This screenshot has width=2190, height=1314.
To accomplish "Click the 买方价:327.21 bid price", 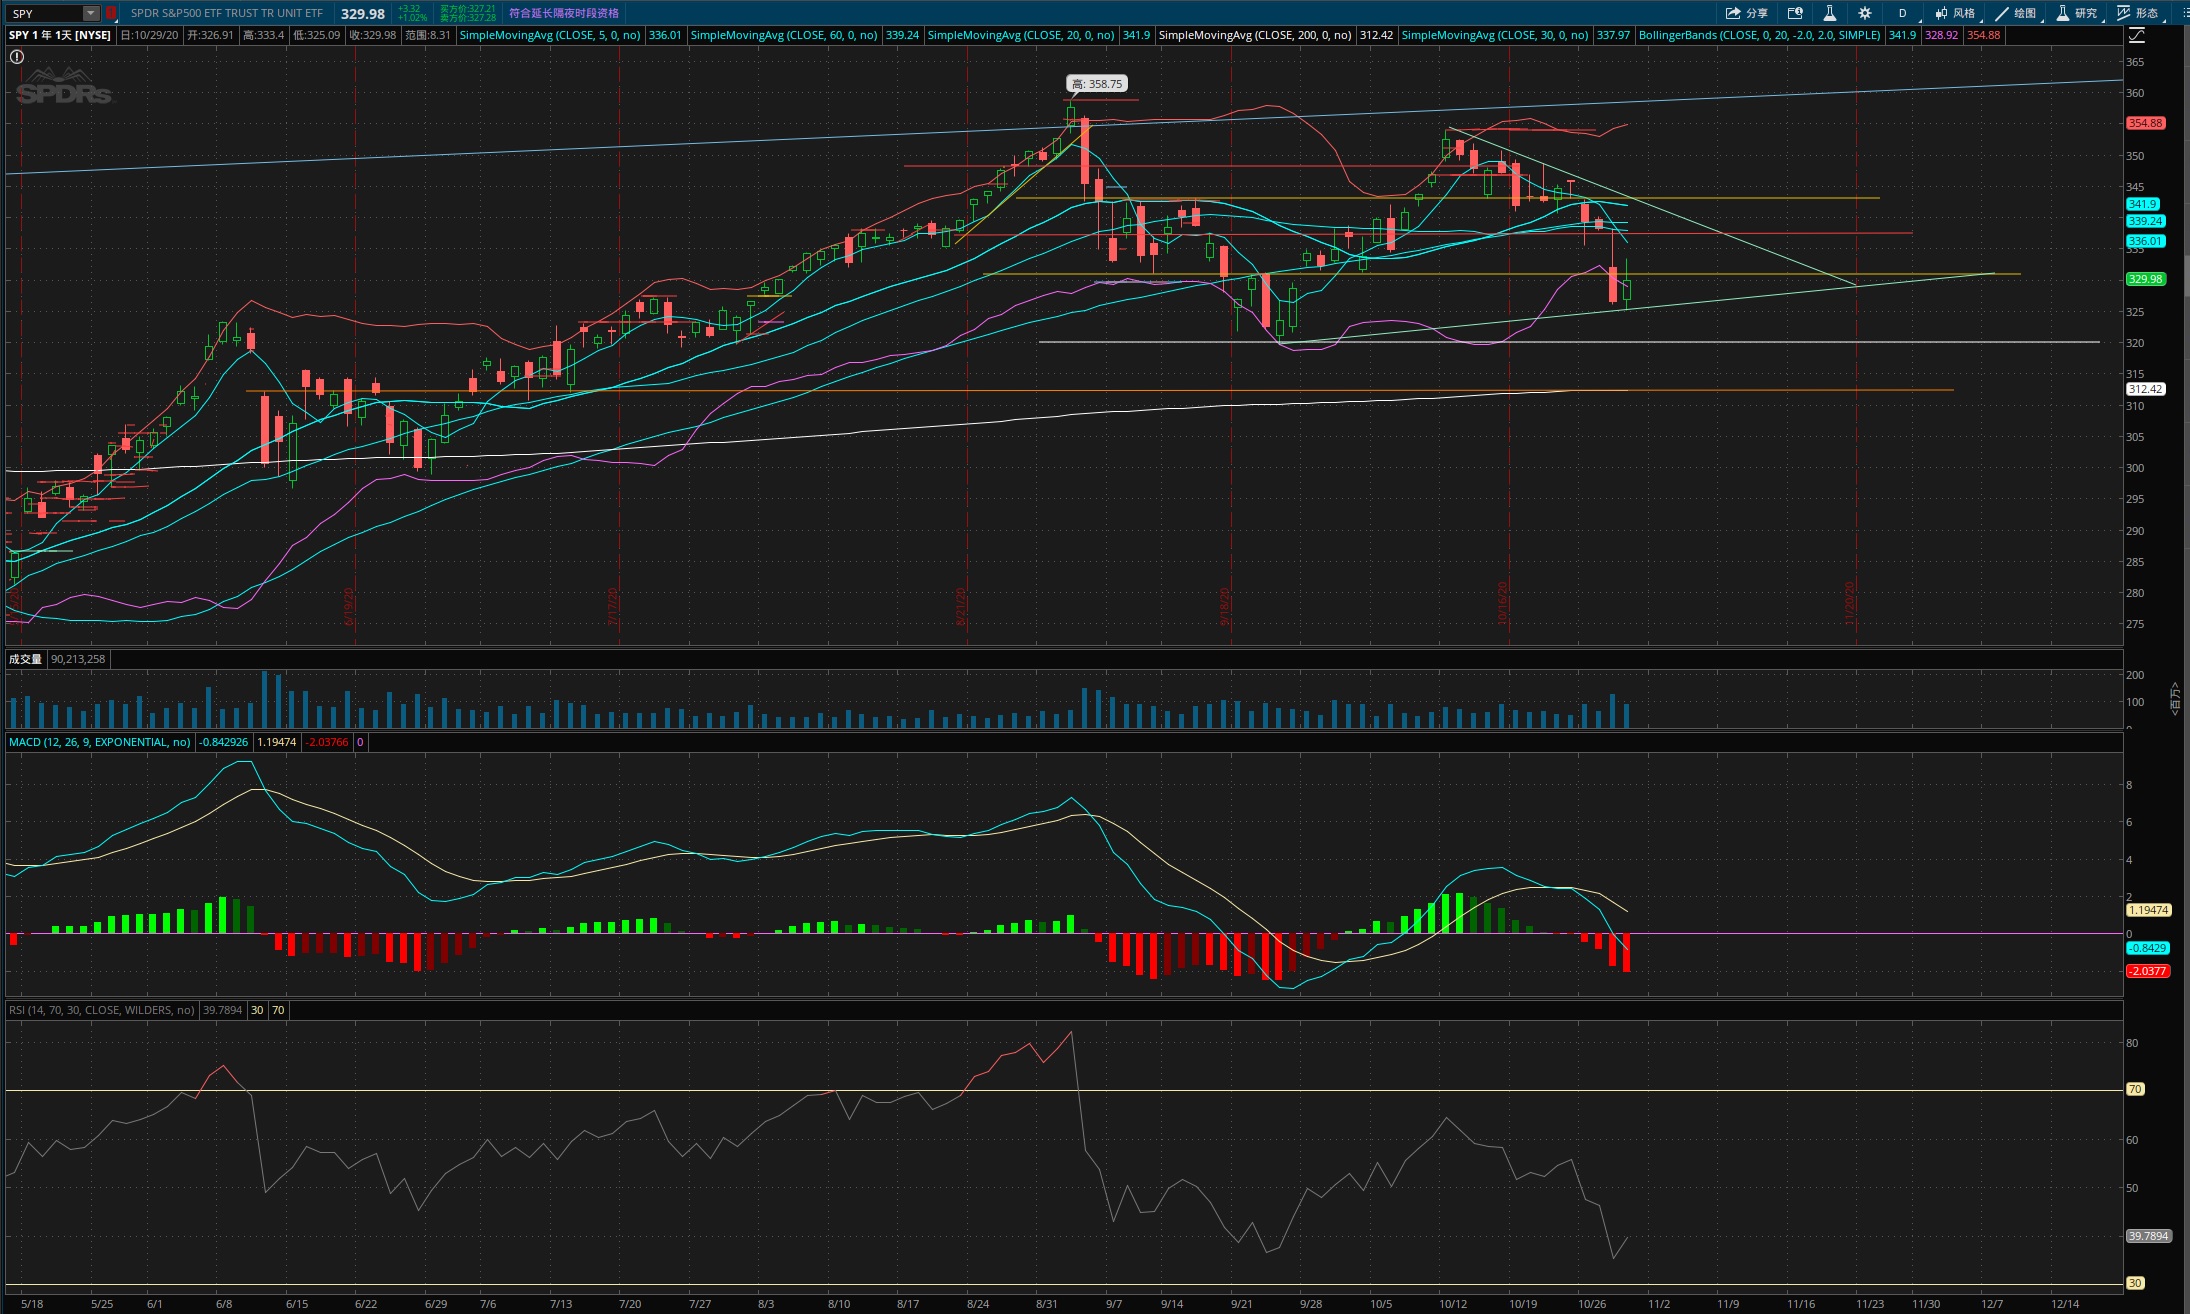I will pos(468,9).
